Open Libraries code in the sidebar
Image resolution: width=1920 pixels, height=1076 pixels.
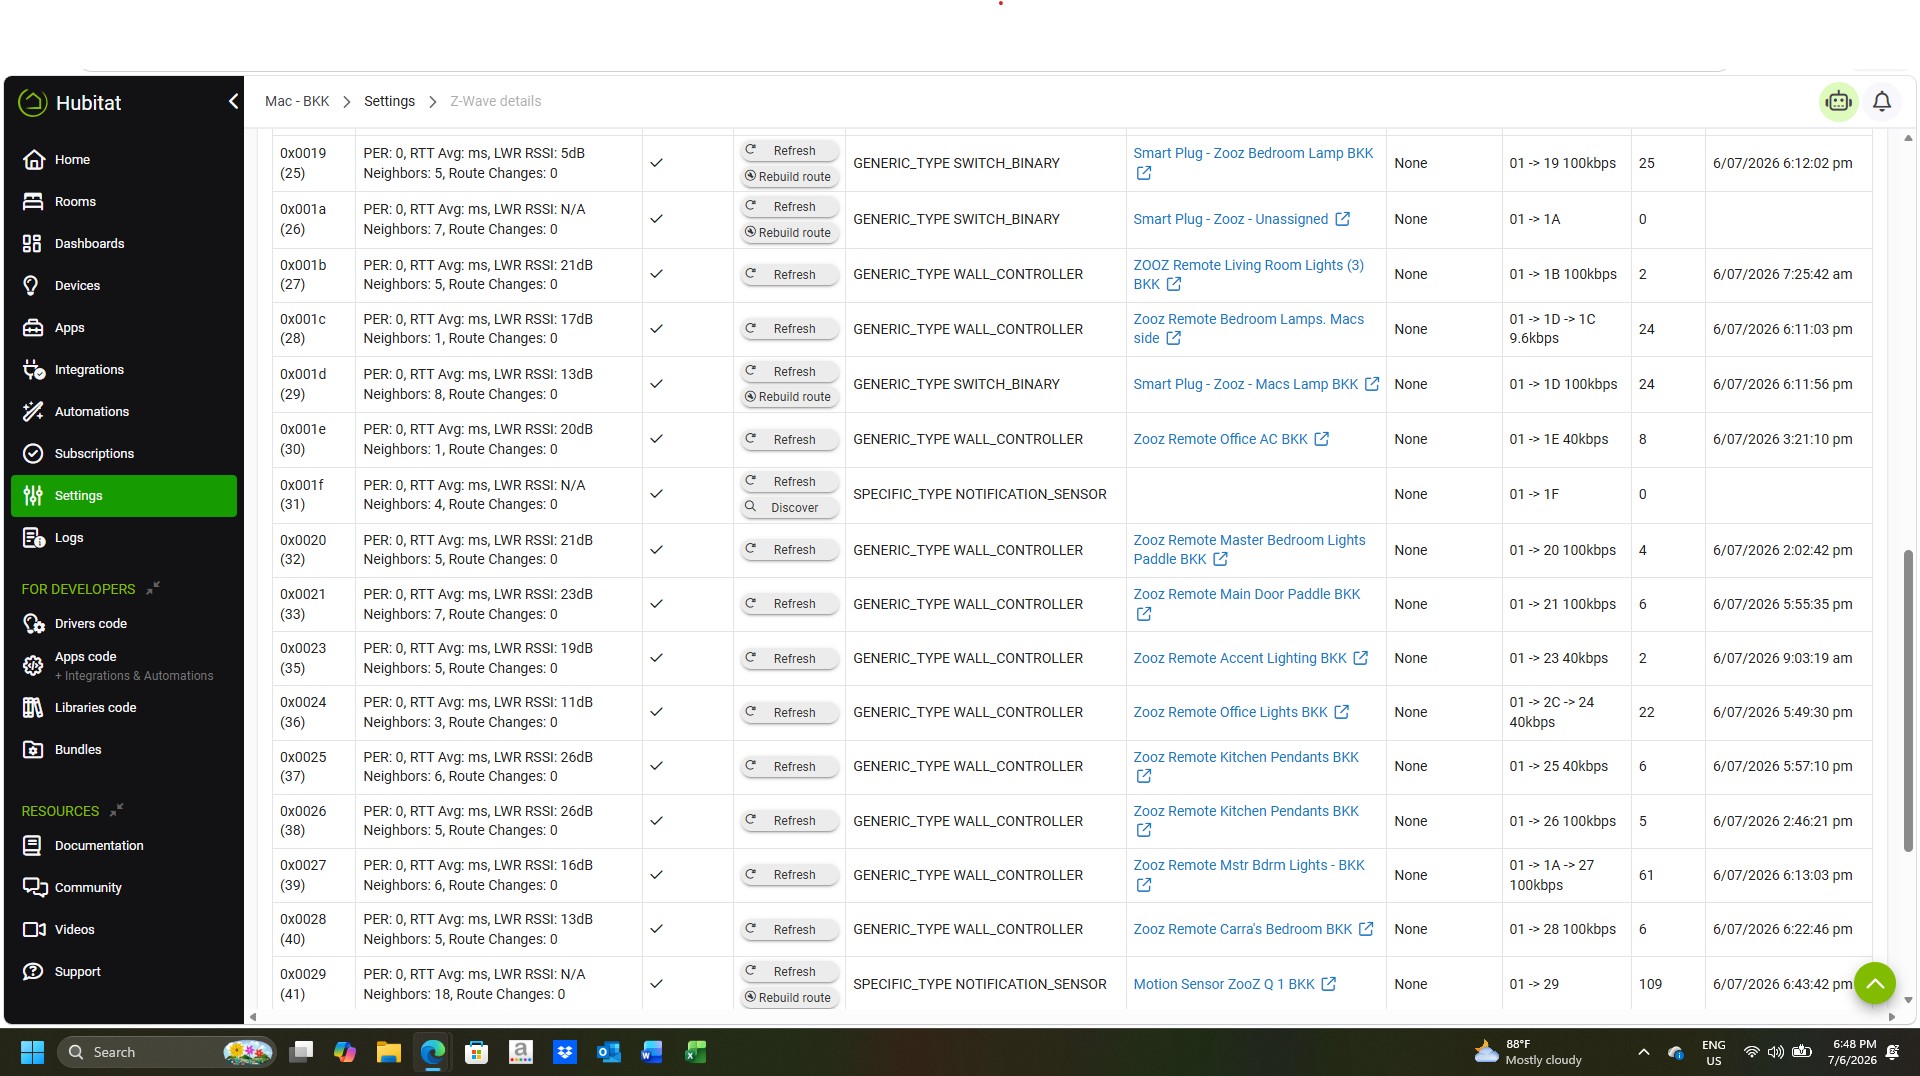pos(124,708)
